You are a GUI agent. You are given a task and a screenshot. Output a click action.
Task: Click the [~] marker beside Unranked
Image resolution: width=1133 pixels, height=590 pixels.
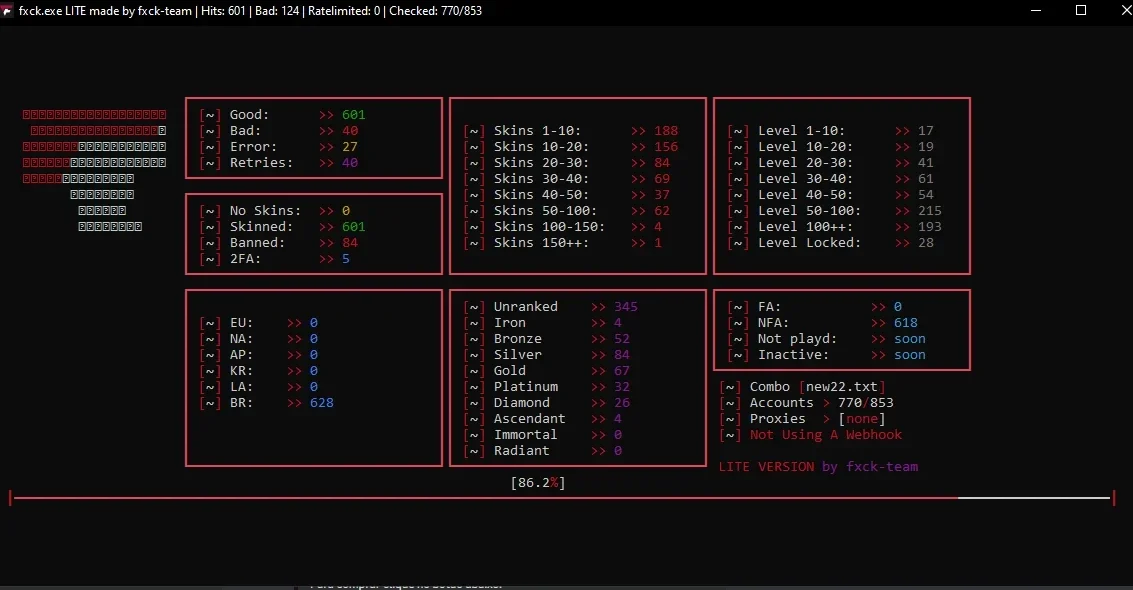pos(473,307)
